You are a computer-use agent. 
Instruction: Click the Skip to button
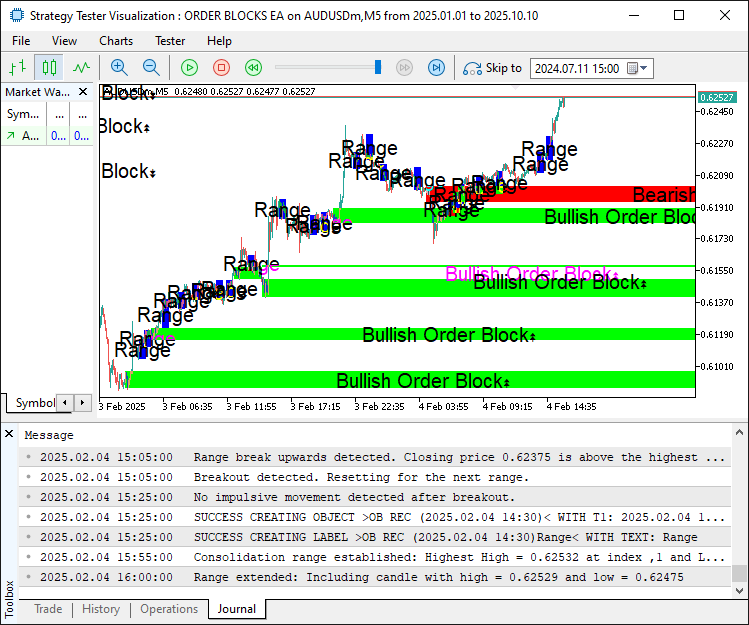(493, 68)
